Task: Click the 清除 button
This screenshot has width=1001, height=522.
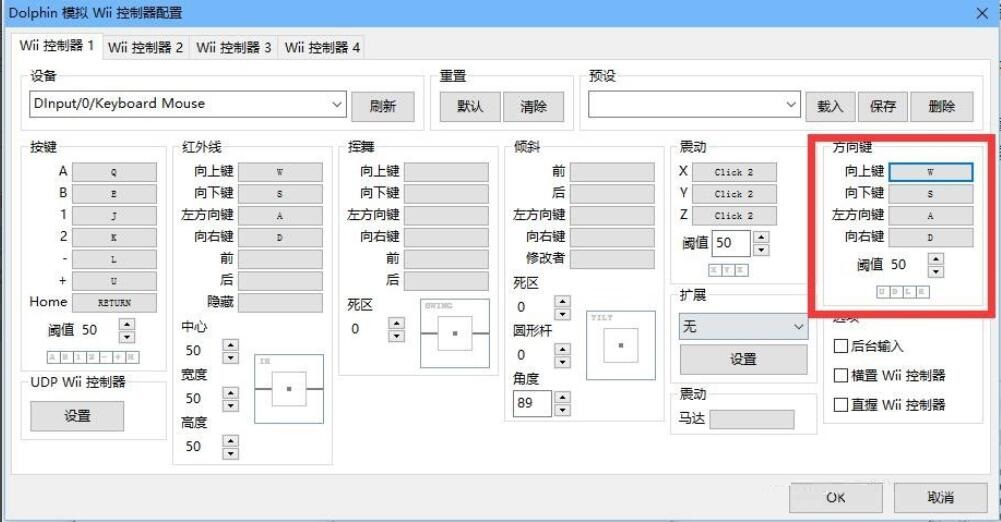Action: pyautogui.click(x=534, y=107)
